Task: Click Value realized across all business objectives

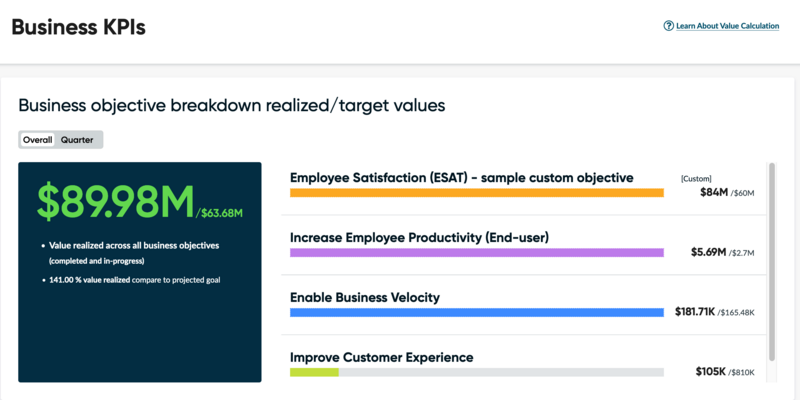Action: click(x=134, y=246)
